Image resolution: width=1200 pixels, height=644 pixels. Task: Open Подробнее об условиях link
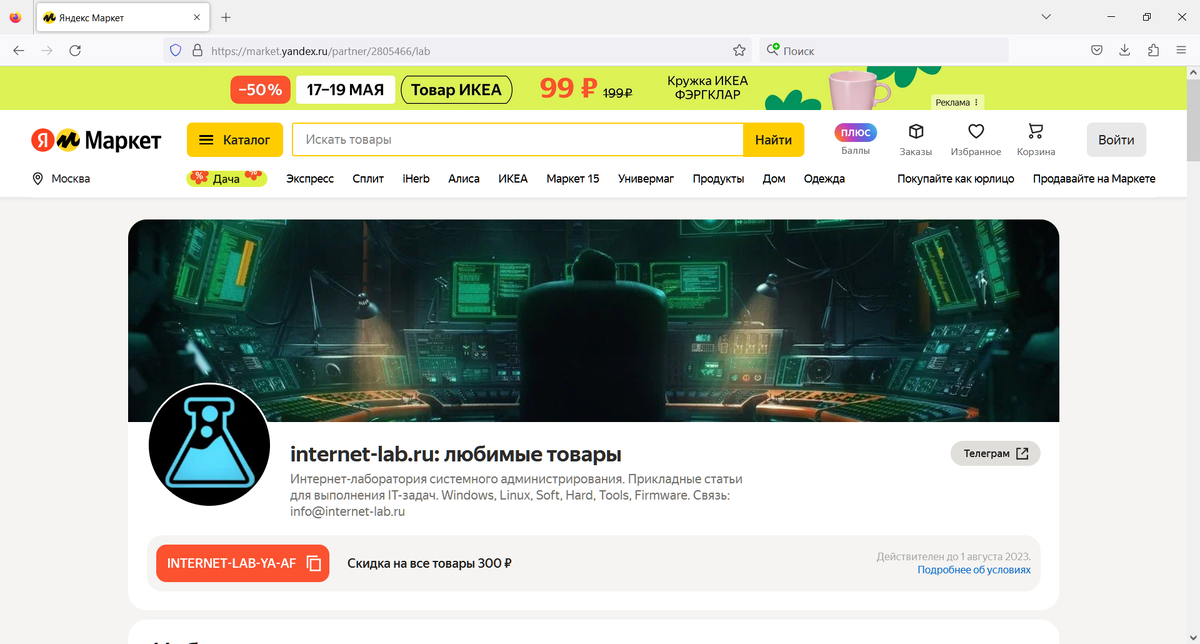click(x=974, y=570)
